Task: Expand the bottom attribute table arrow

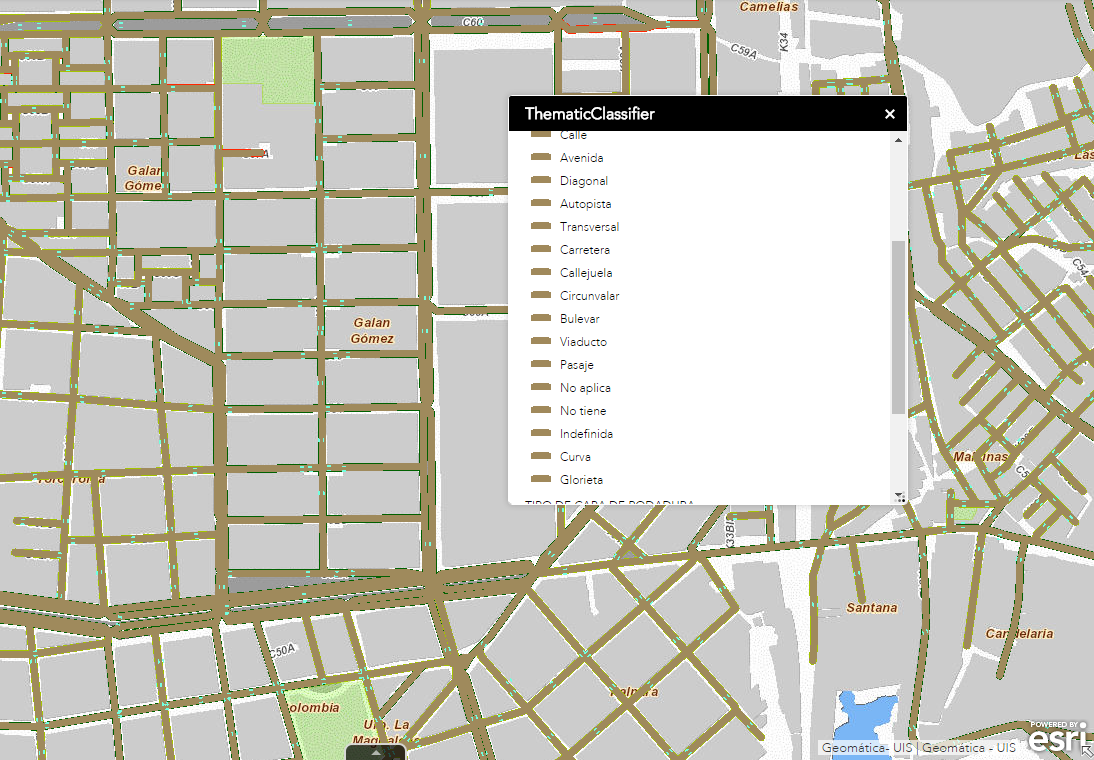Action: click(x=375, y=752)
